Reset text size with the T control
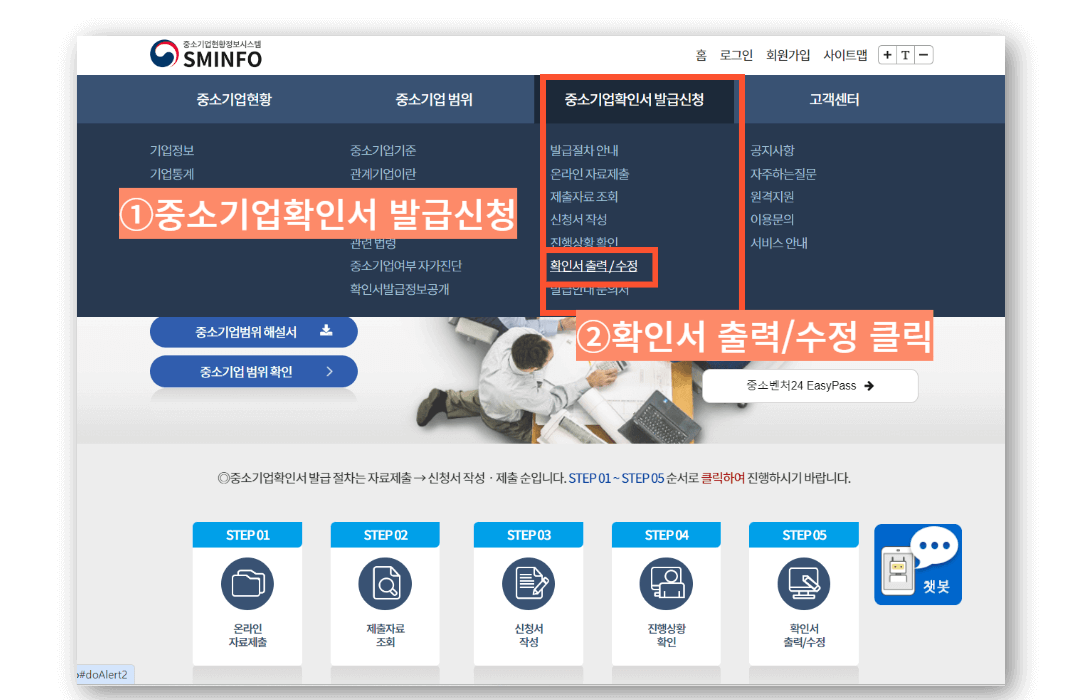 click(906, 55)
